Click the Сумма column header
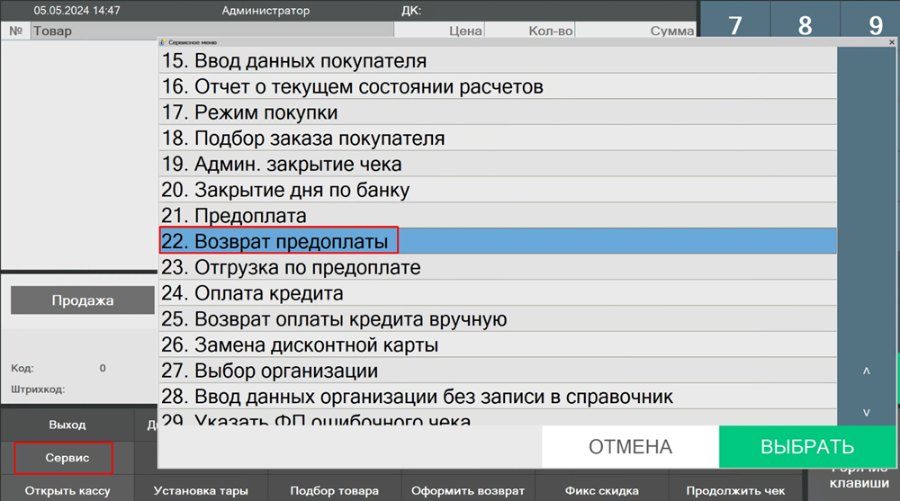900x501 pixels. click(x=636, y=30)
